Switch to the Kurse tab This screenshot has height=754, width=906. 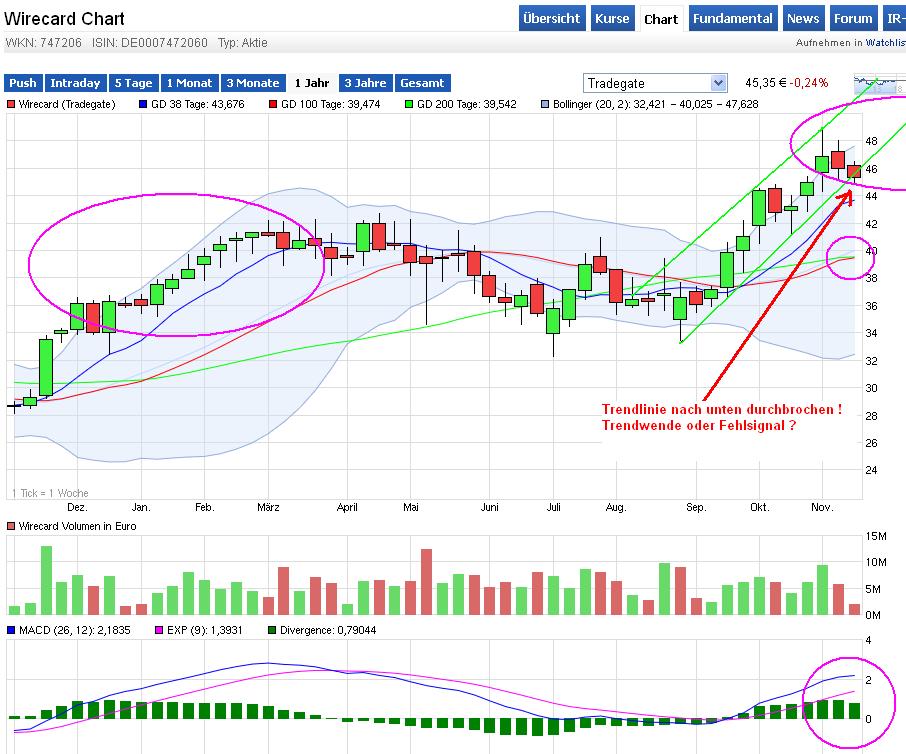(612, 18)
